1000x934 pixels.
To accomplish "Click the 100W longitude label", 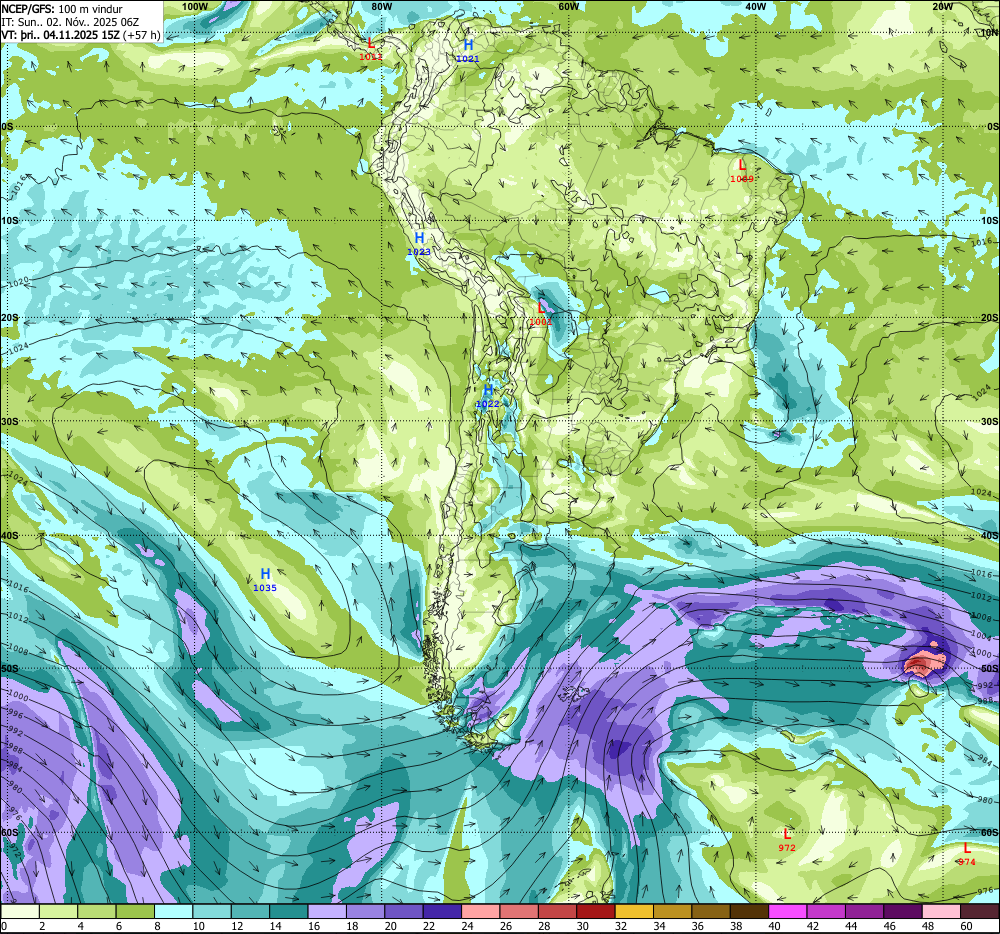I will pos(195,6).
